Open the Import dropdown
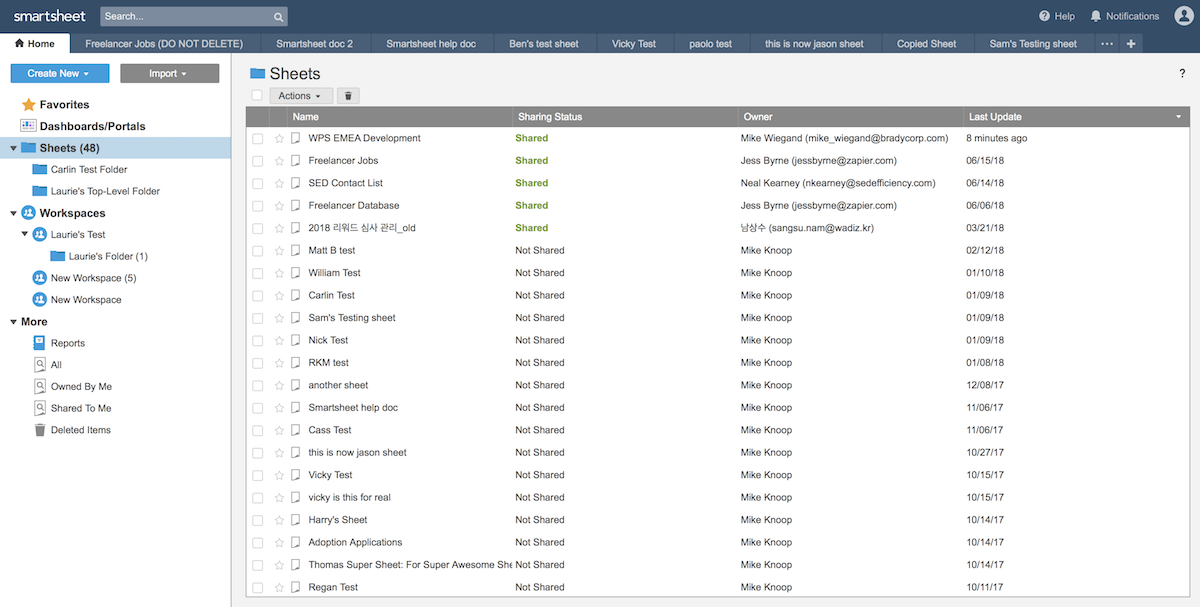1200x607 pixels. 169,74
